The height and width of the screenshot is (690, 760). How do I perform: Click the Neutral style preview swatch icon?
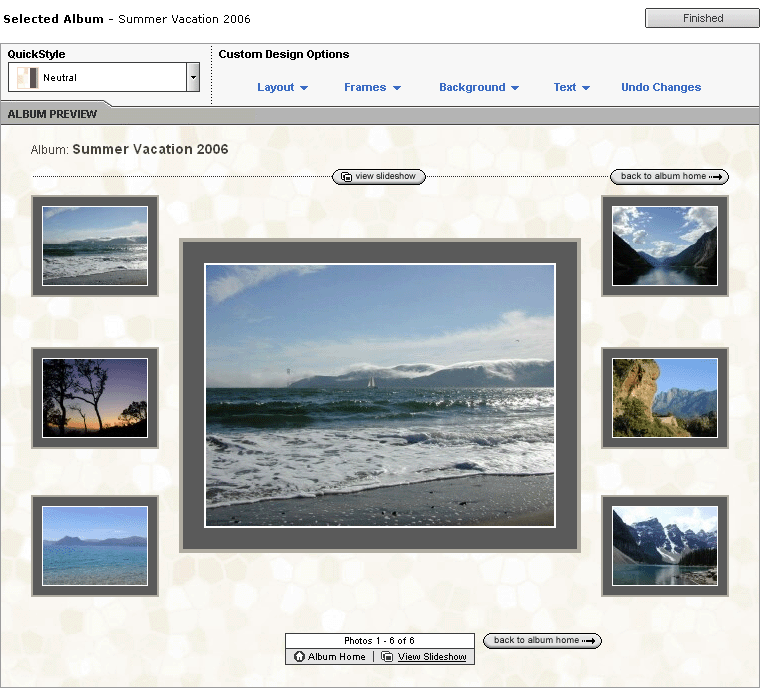pyautogui.click(x=27, y=78)
